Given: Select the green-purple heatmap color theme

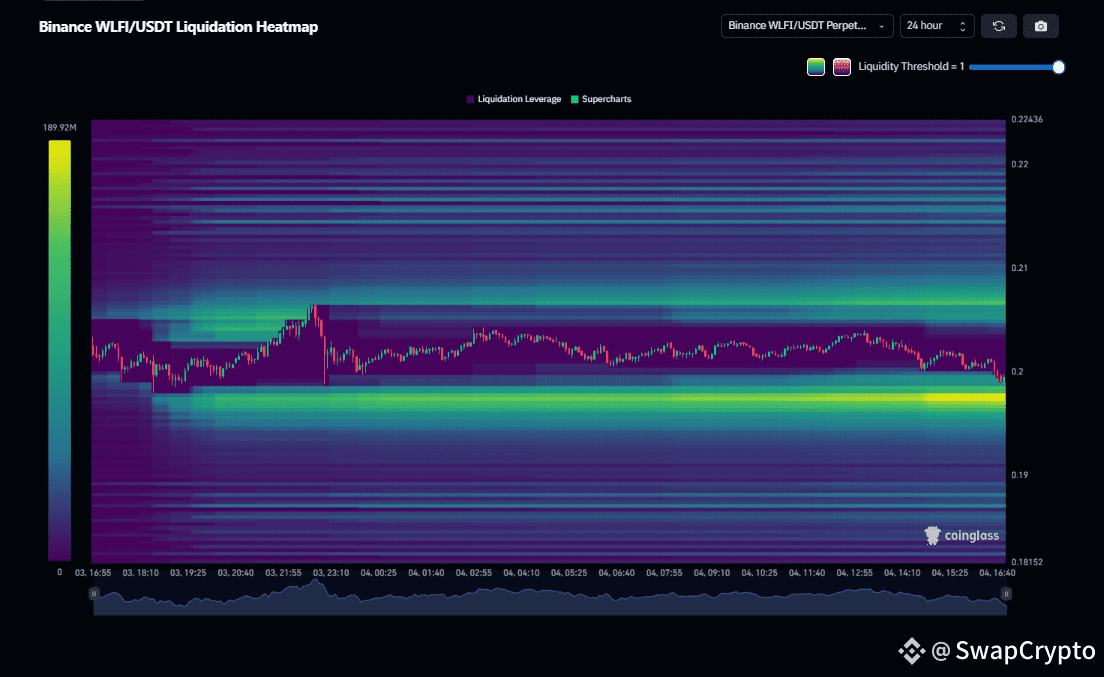Looking at the screenshot, I should [x=816, y=67].
